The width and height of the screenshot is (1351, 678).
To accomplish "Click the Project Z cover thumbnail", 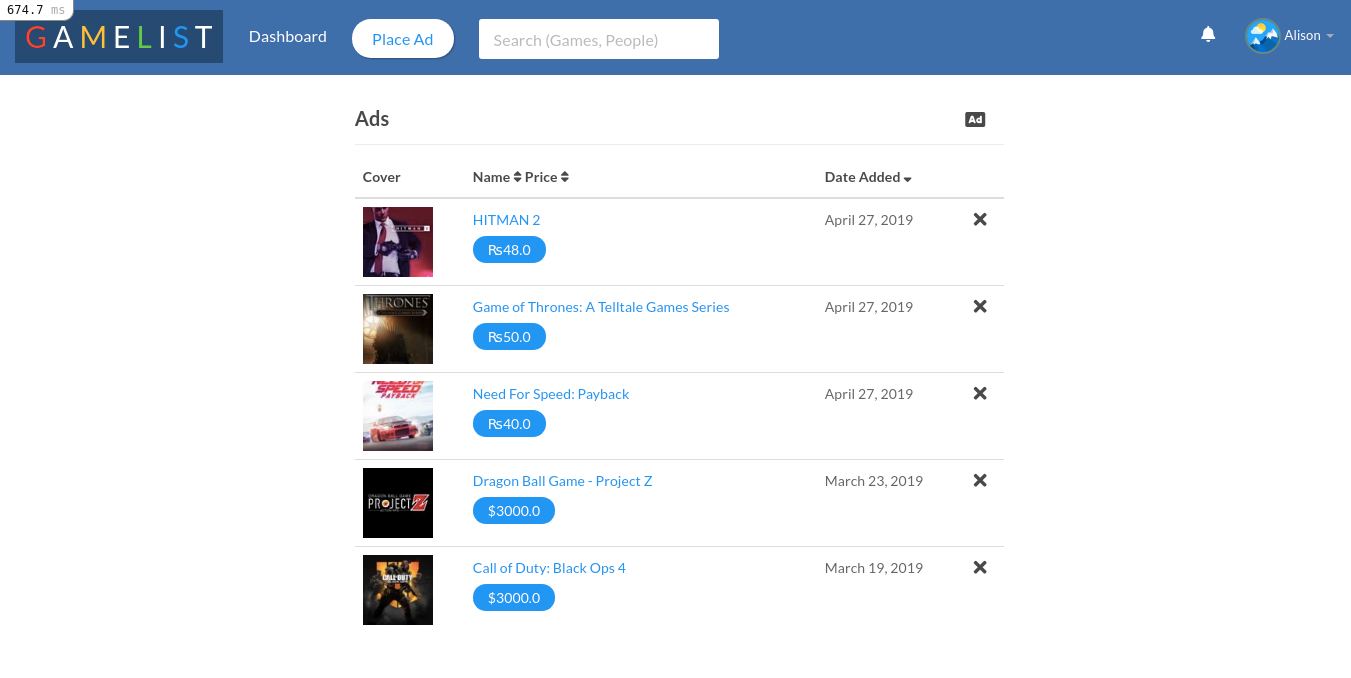I will (x=398, y=503).
